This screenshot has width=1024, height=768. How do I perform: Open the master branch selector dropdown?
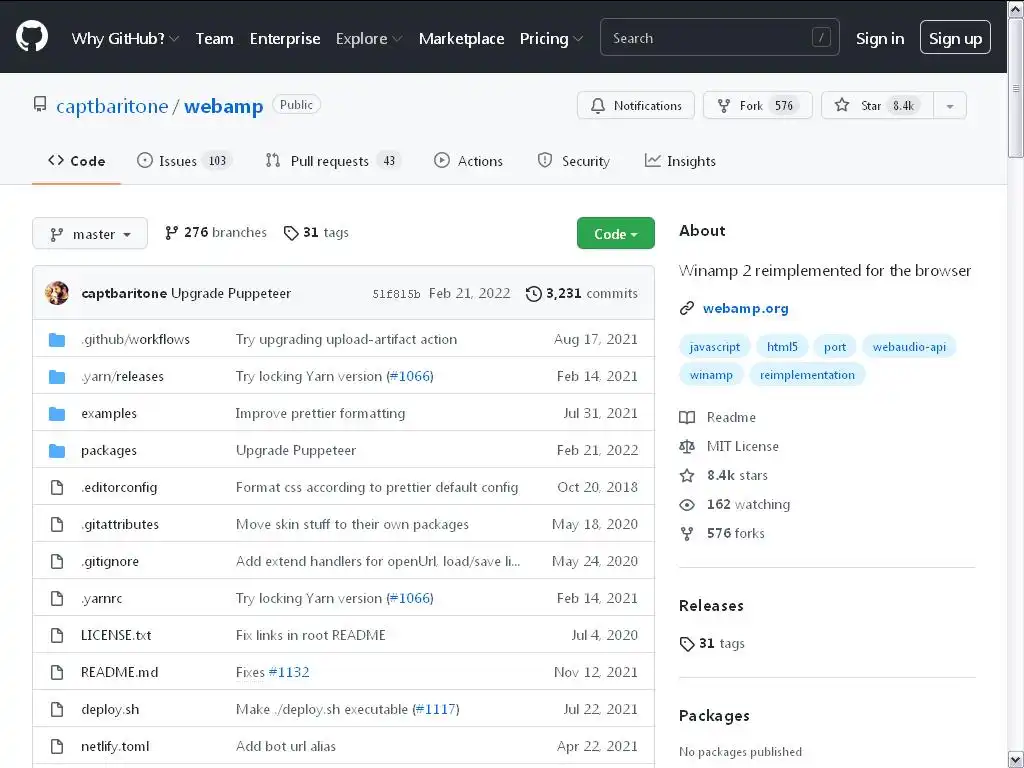pyautogui.click(x=90, y=234)
